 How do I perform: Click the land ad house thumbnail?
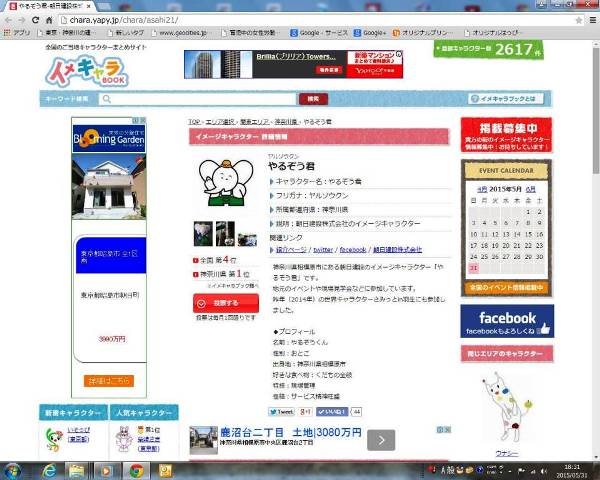pos(204,441)
